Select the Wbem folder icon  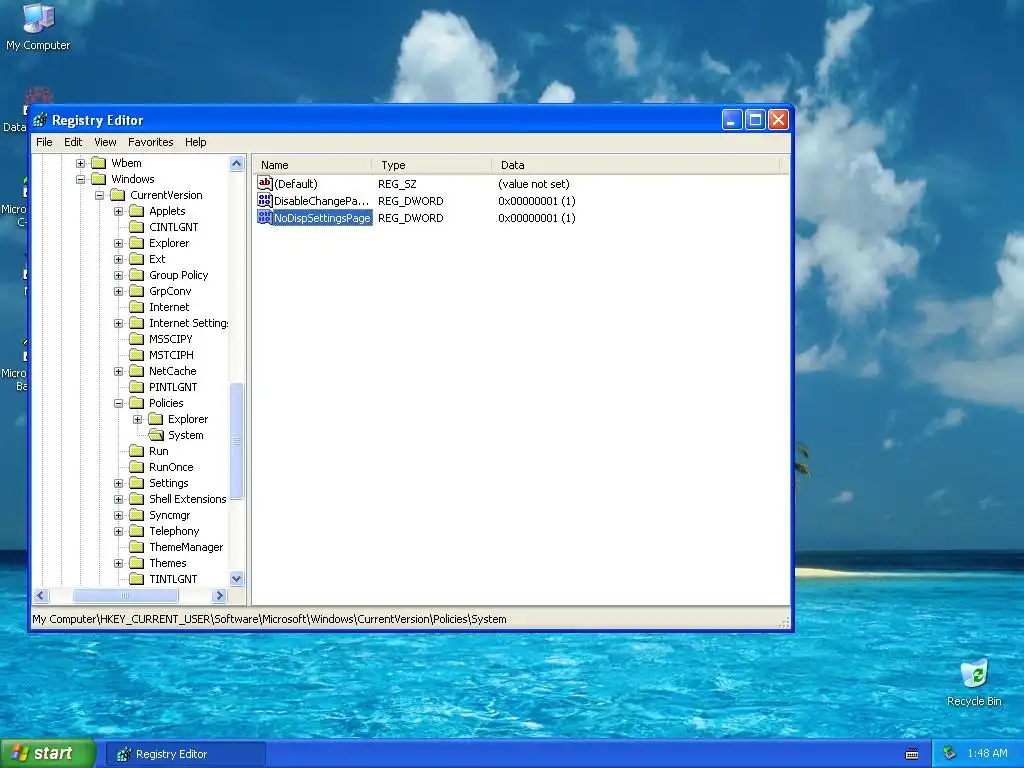[x=99, y=163]
